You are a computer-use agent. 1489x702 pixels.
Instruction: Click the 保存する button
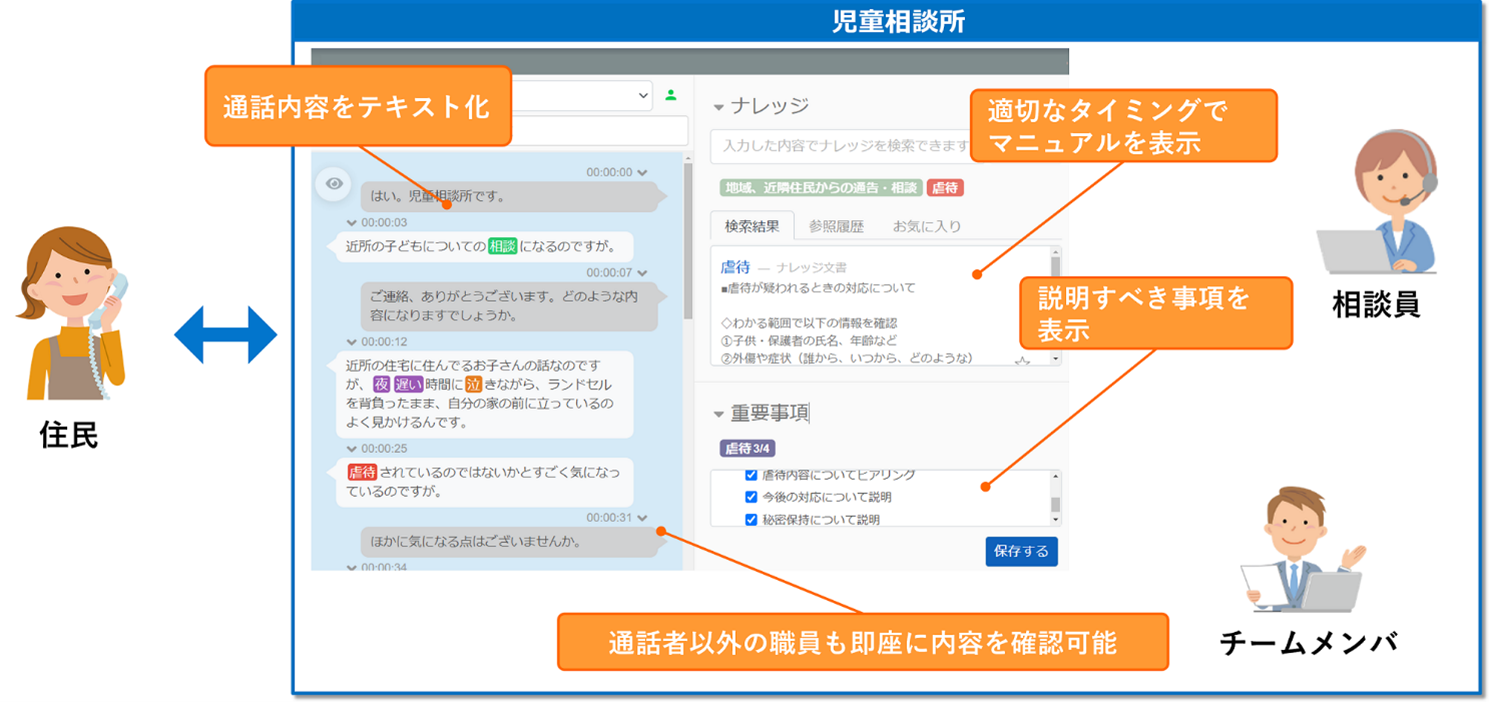pyautogui.click(x=1021, y=551)
